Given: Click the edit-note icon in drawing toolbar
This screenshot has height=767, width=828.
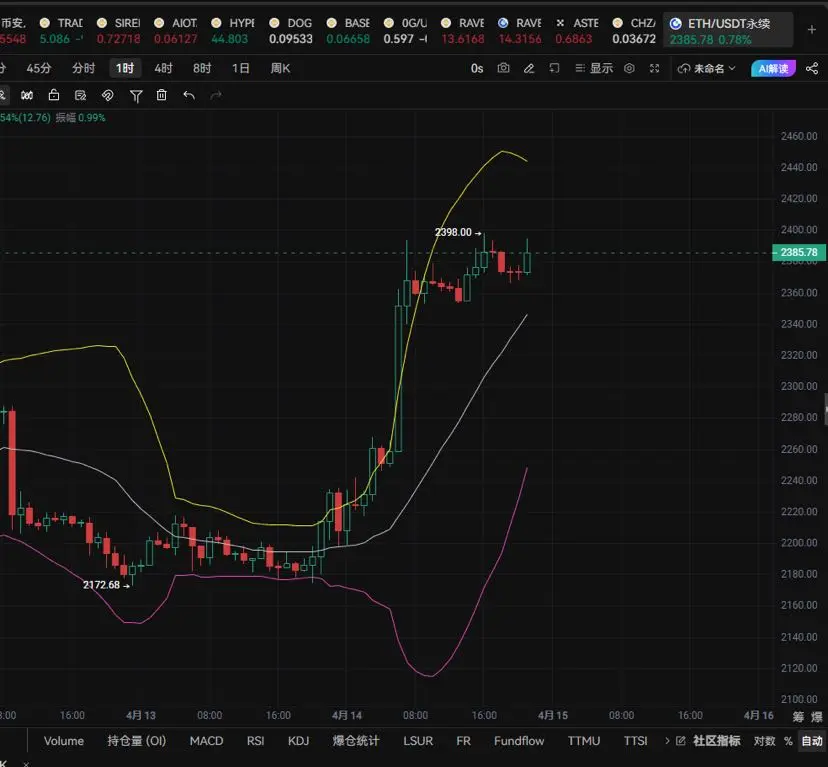Looking at the screenshot, I should pos(80,95).
